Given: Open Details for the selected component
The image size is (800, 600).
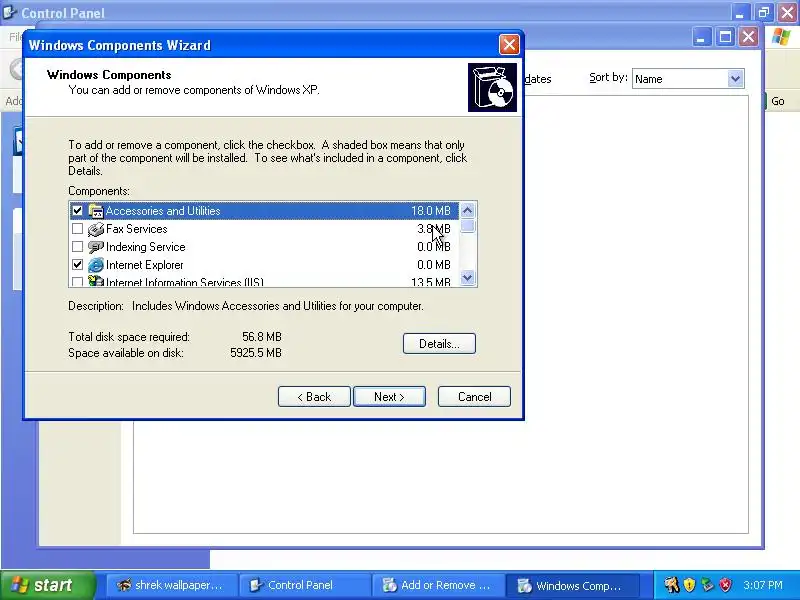Looking at the screenshot, I should pyautogui.click(x=439, y=343).
